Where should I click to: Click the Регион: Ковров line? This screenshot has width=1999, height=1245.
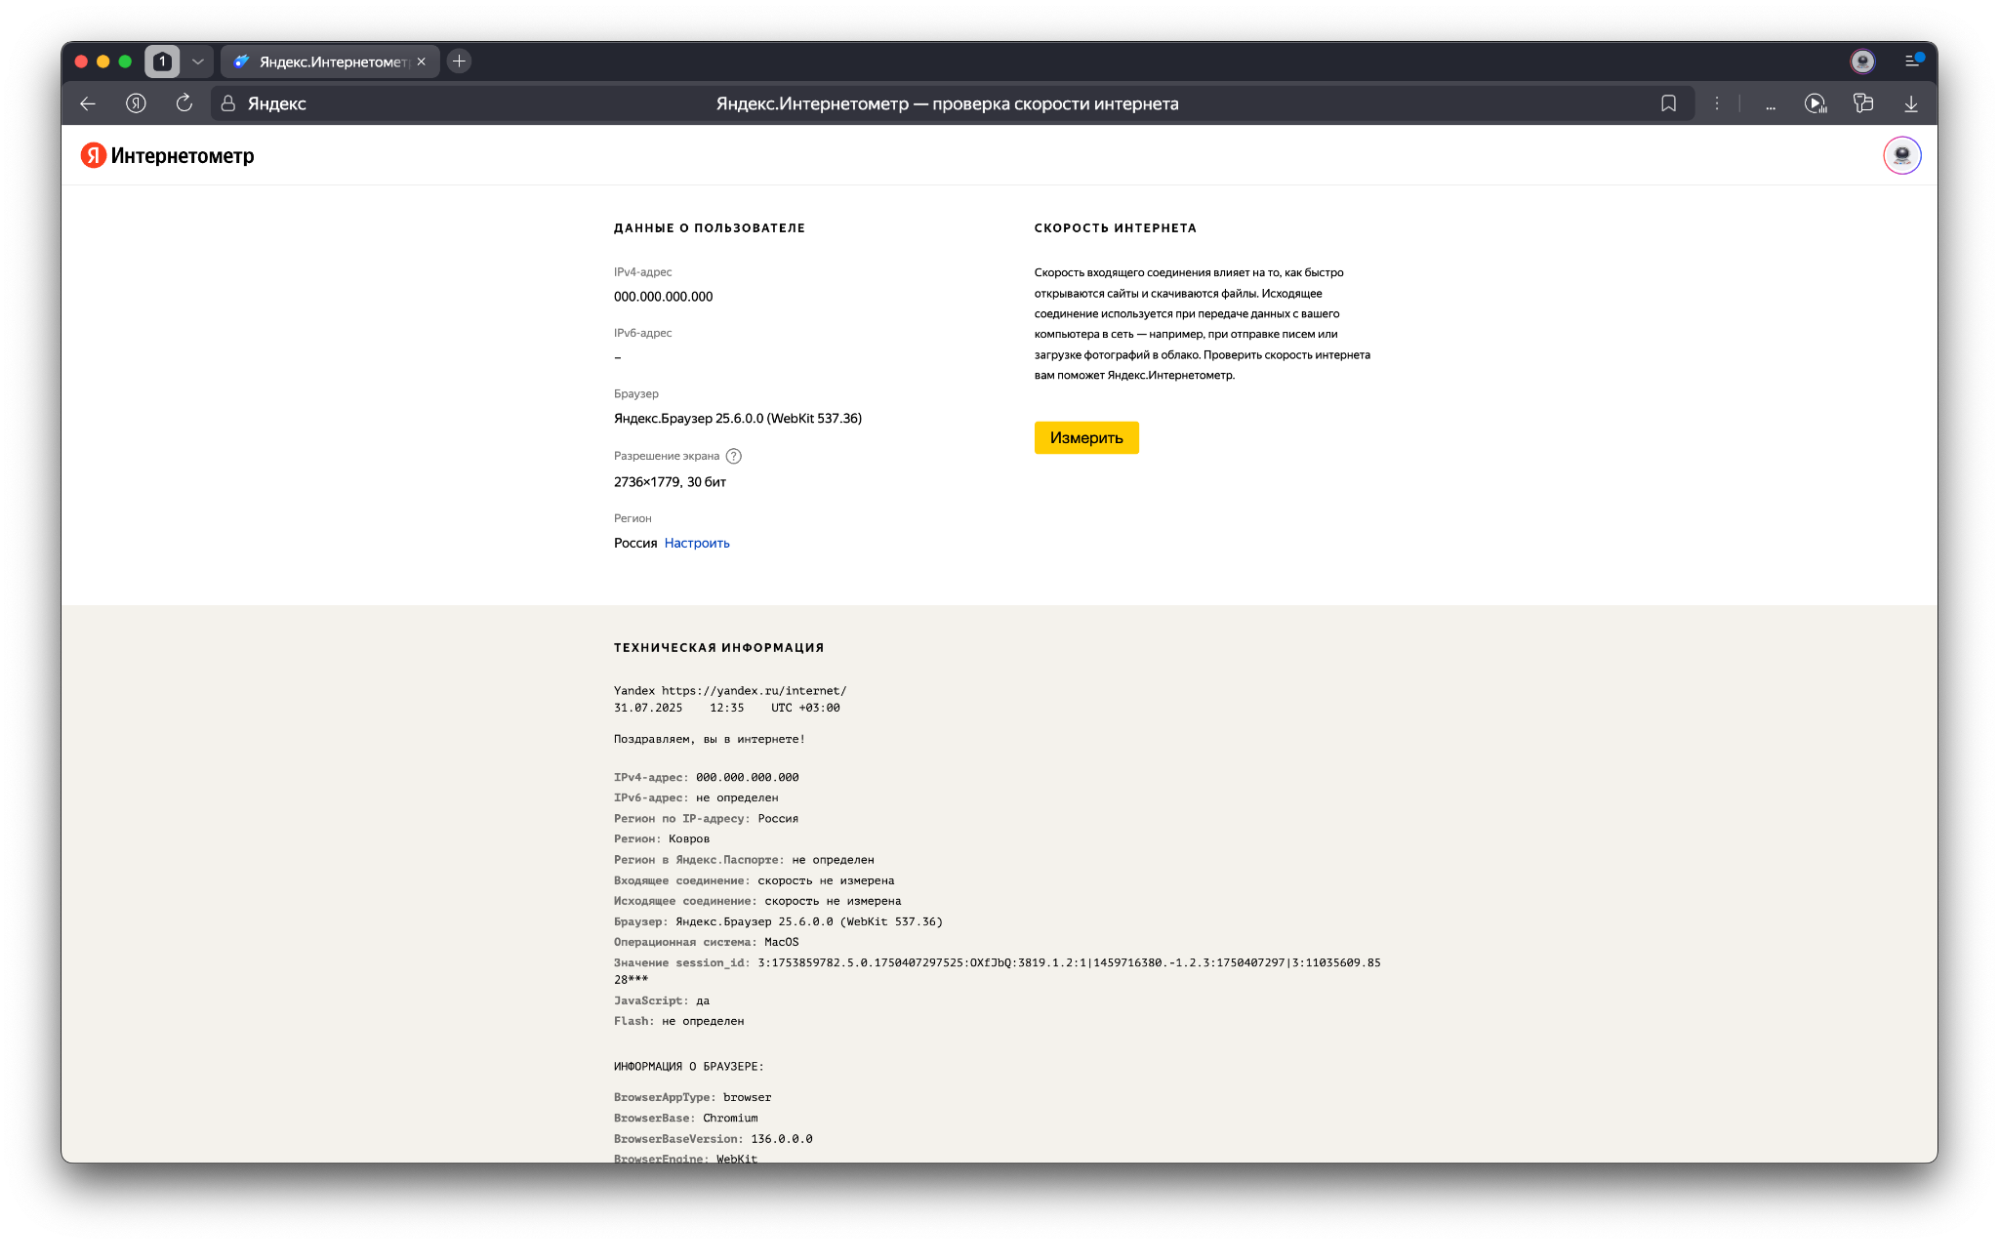[662, 839]
